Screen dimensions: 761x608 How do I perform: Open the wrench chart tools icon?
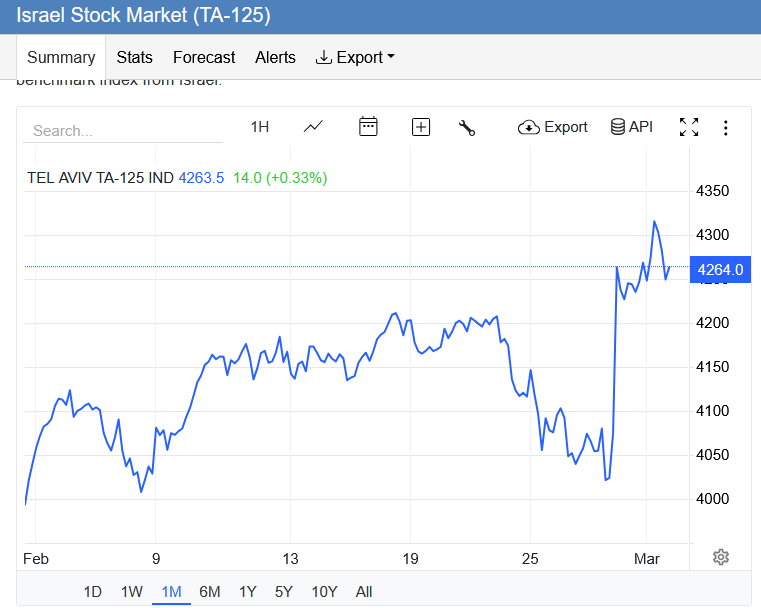click(x=467, y=127)
